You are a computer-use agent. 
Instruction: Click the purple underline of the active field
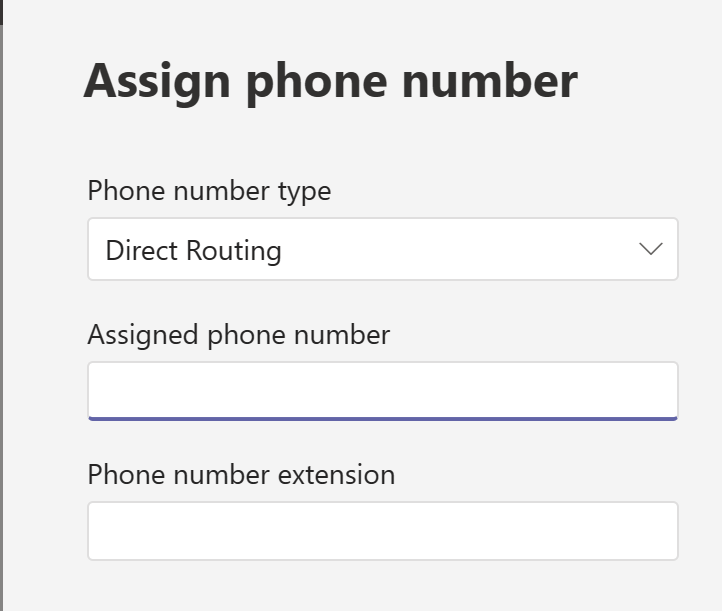[382, 418]
